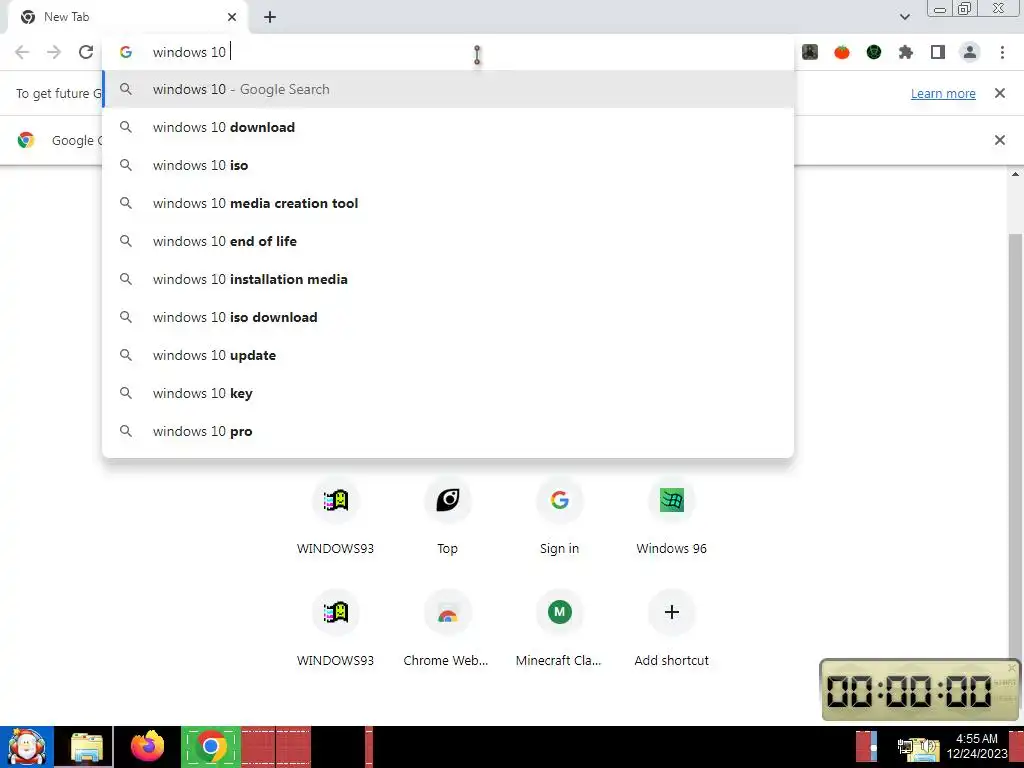Click the scrollbar up arrow
Screen dimensions: 1024x768
click(1015, 174)
